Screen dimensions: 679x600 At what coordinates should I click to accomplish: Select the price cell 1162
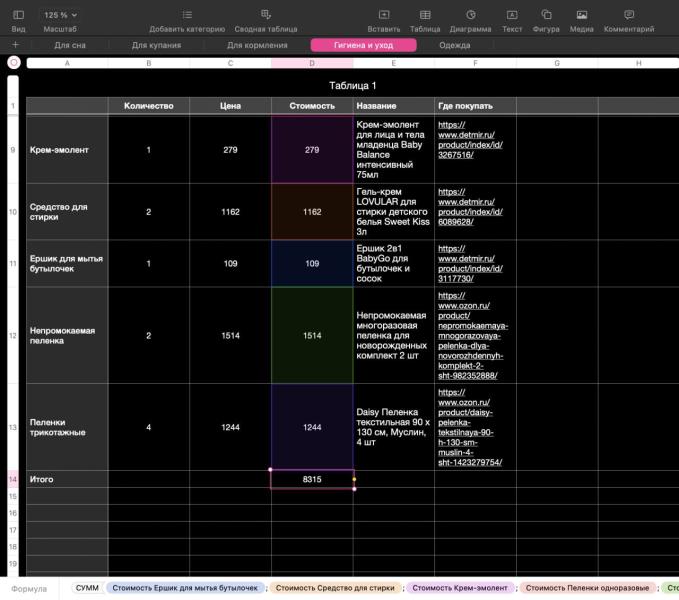tap(230, 212)
